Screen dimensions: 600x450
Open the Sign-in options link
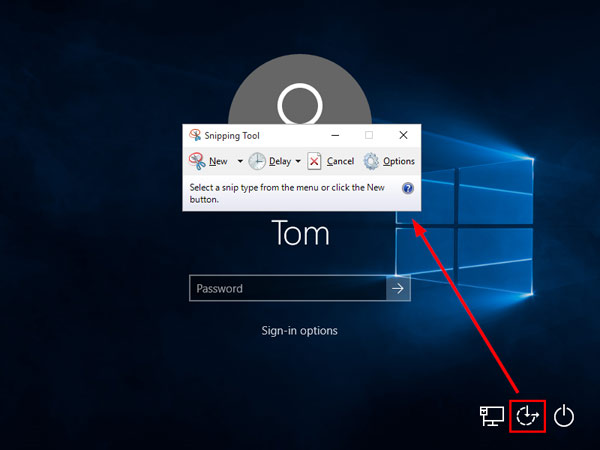(x=300, y=331)
